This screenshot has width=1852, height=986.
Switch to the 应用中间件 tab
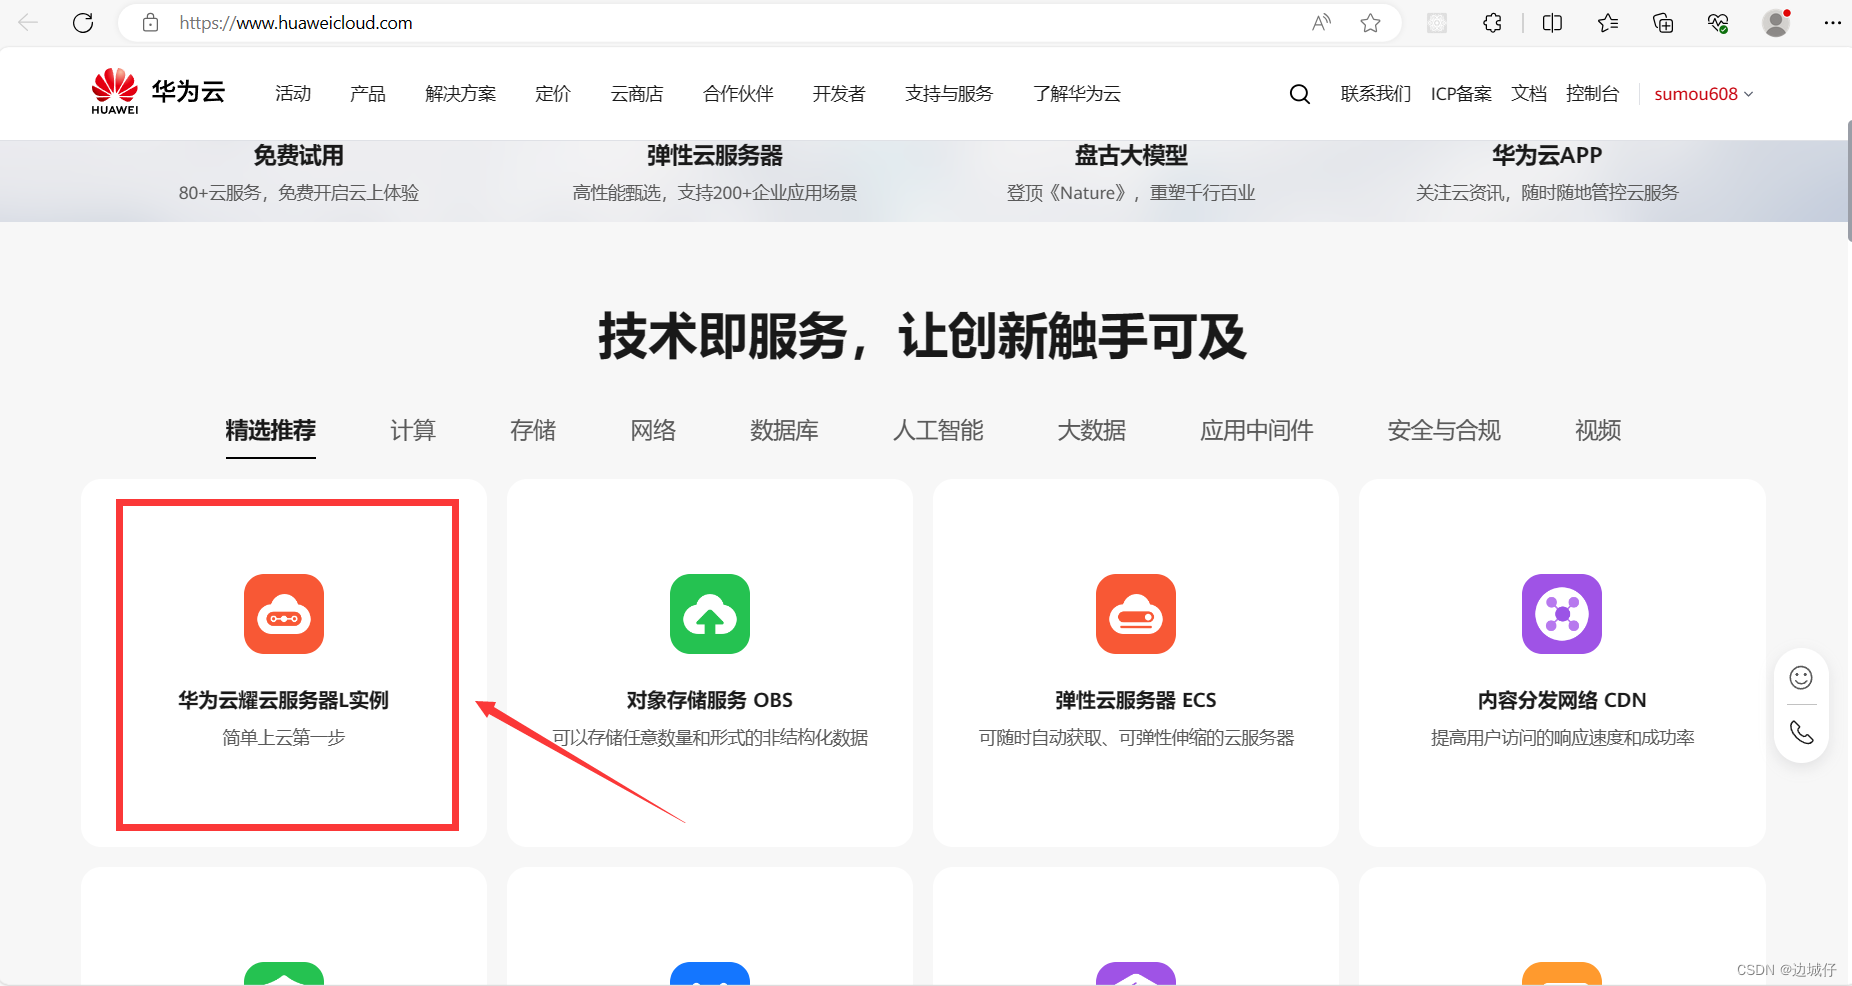1257,431
